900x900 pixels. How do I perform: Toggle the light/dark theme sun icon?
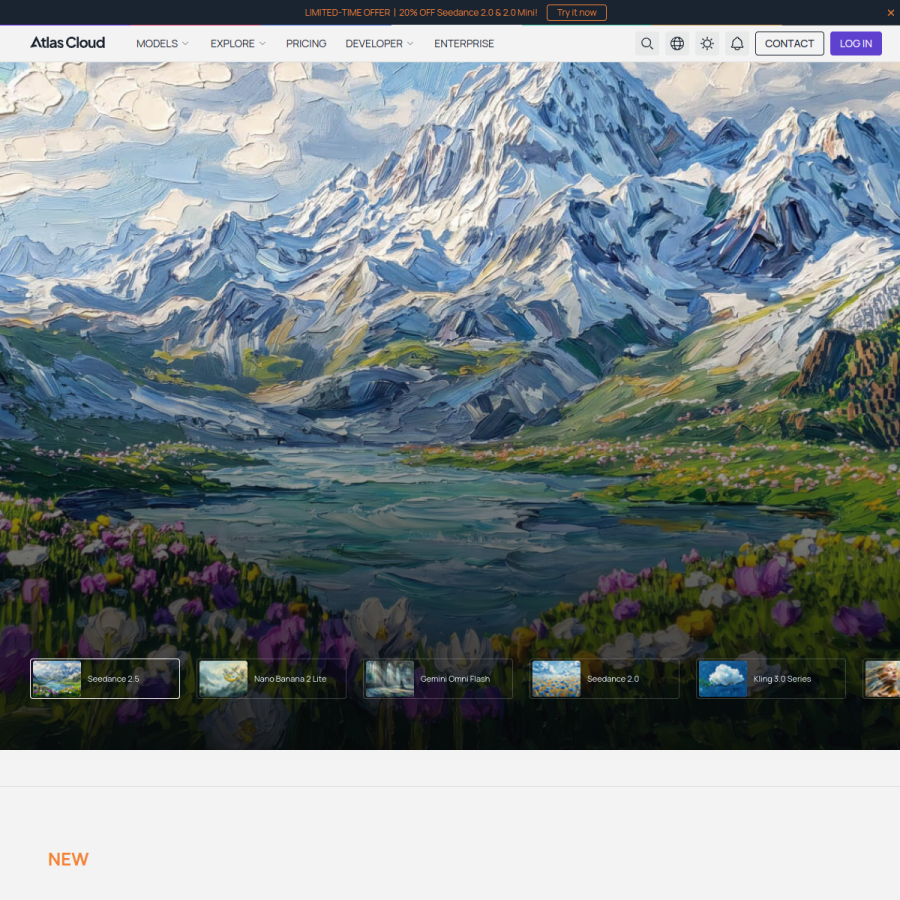[x=707, y=44]
